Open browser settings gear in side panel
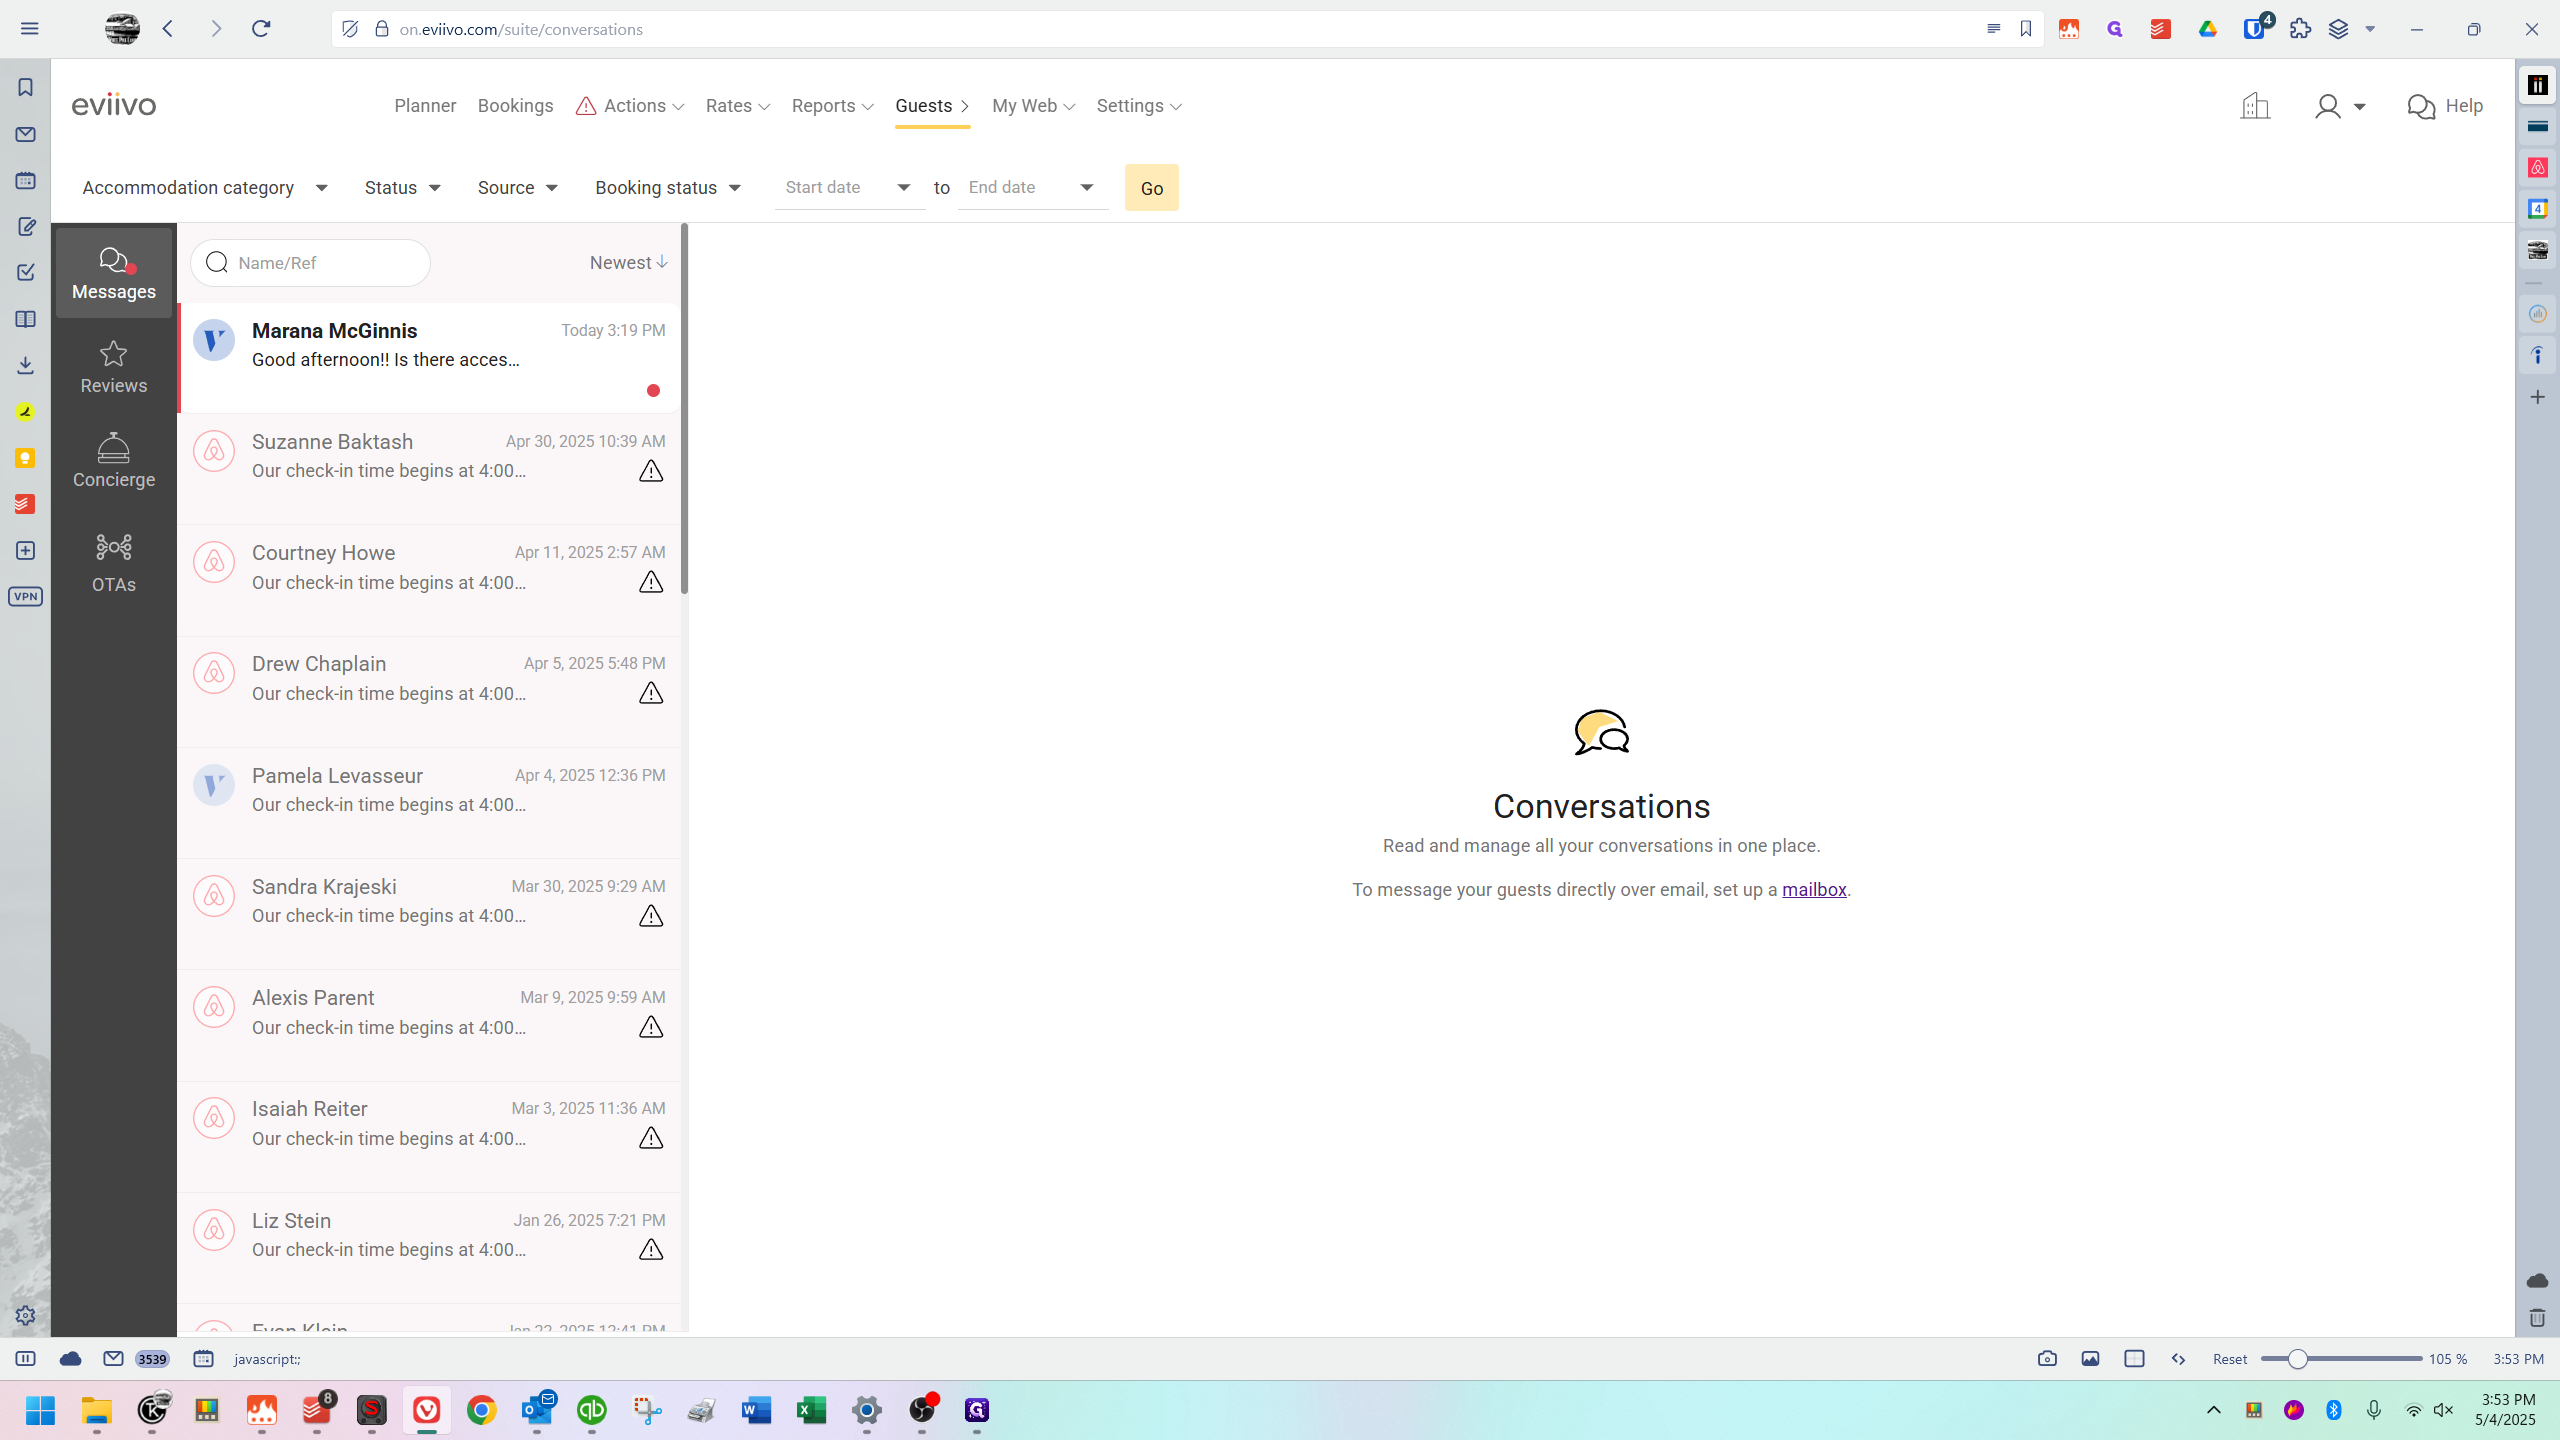Screen dimensions: 2560x1440 pos(26,1316)
